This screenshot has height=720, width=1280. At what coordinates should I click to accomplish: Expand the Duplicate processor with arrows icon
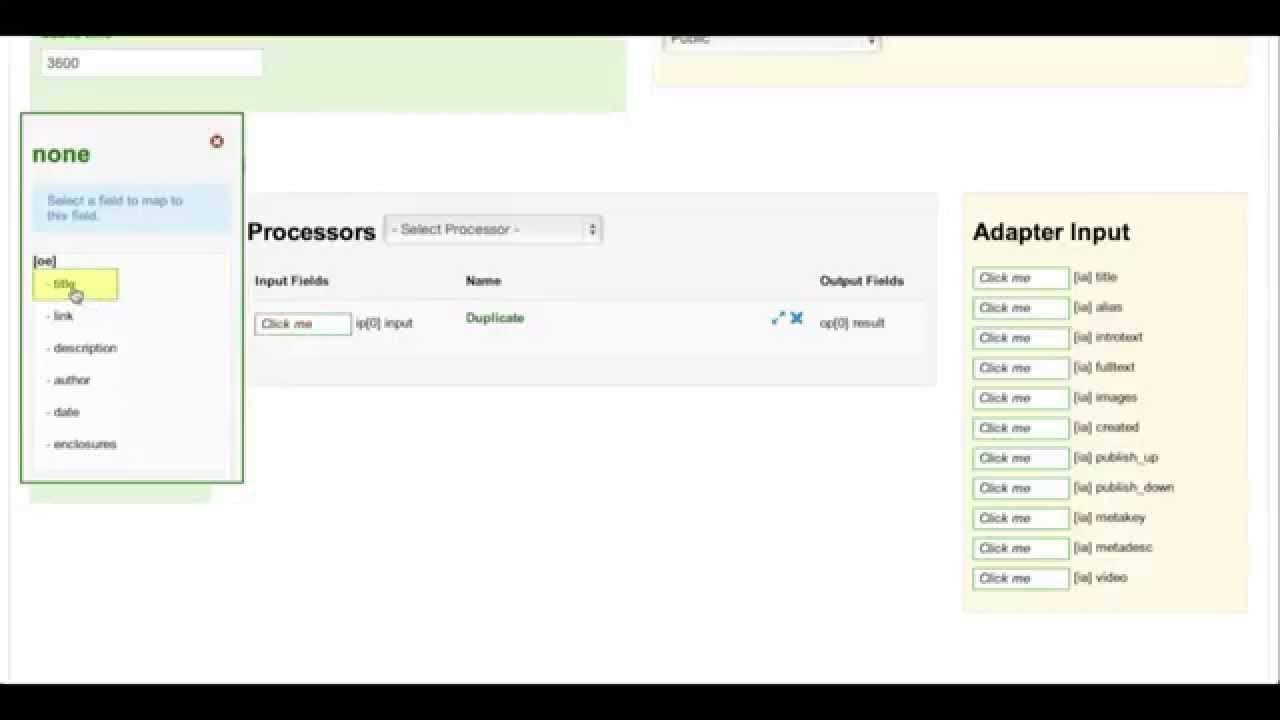(778, 318)
